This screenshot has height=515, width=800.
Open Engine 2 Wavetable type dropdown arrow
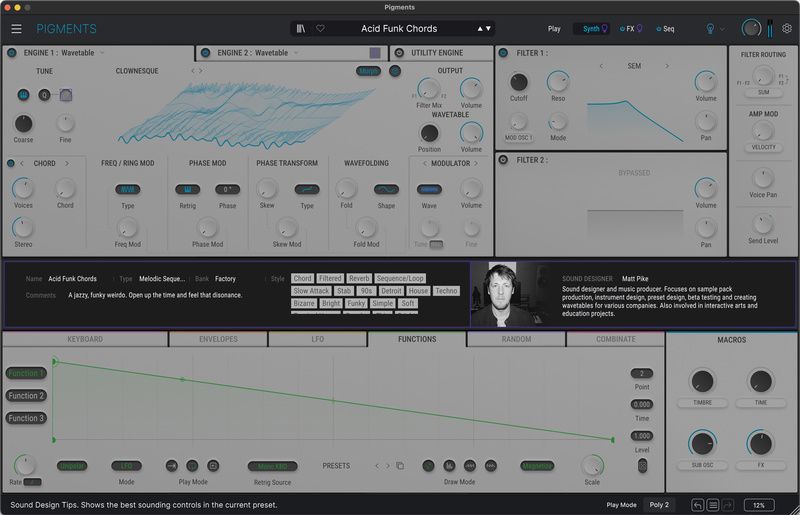pos(296,53)
